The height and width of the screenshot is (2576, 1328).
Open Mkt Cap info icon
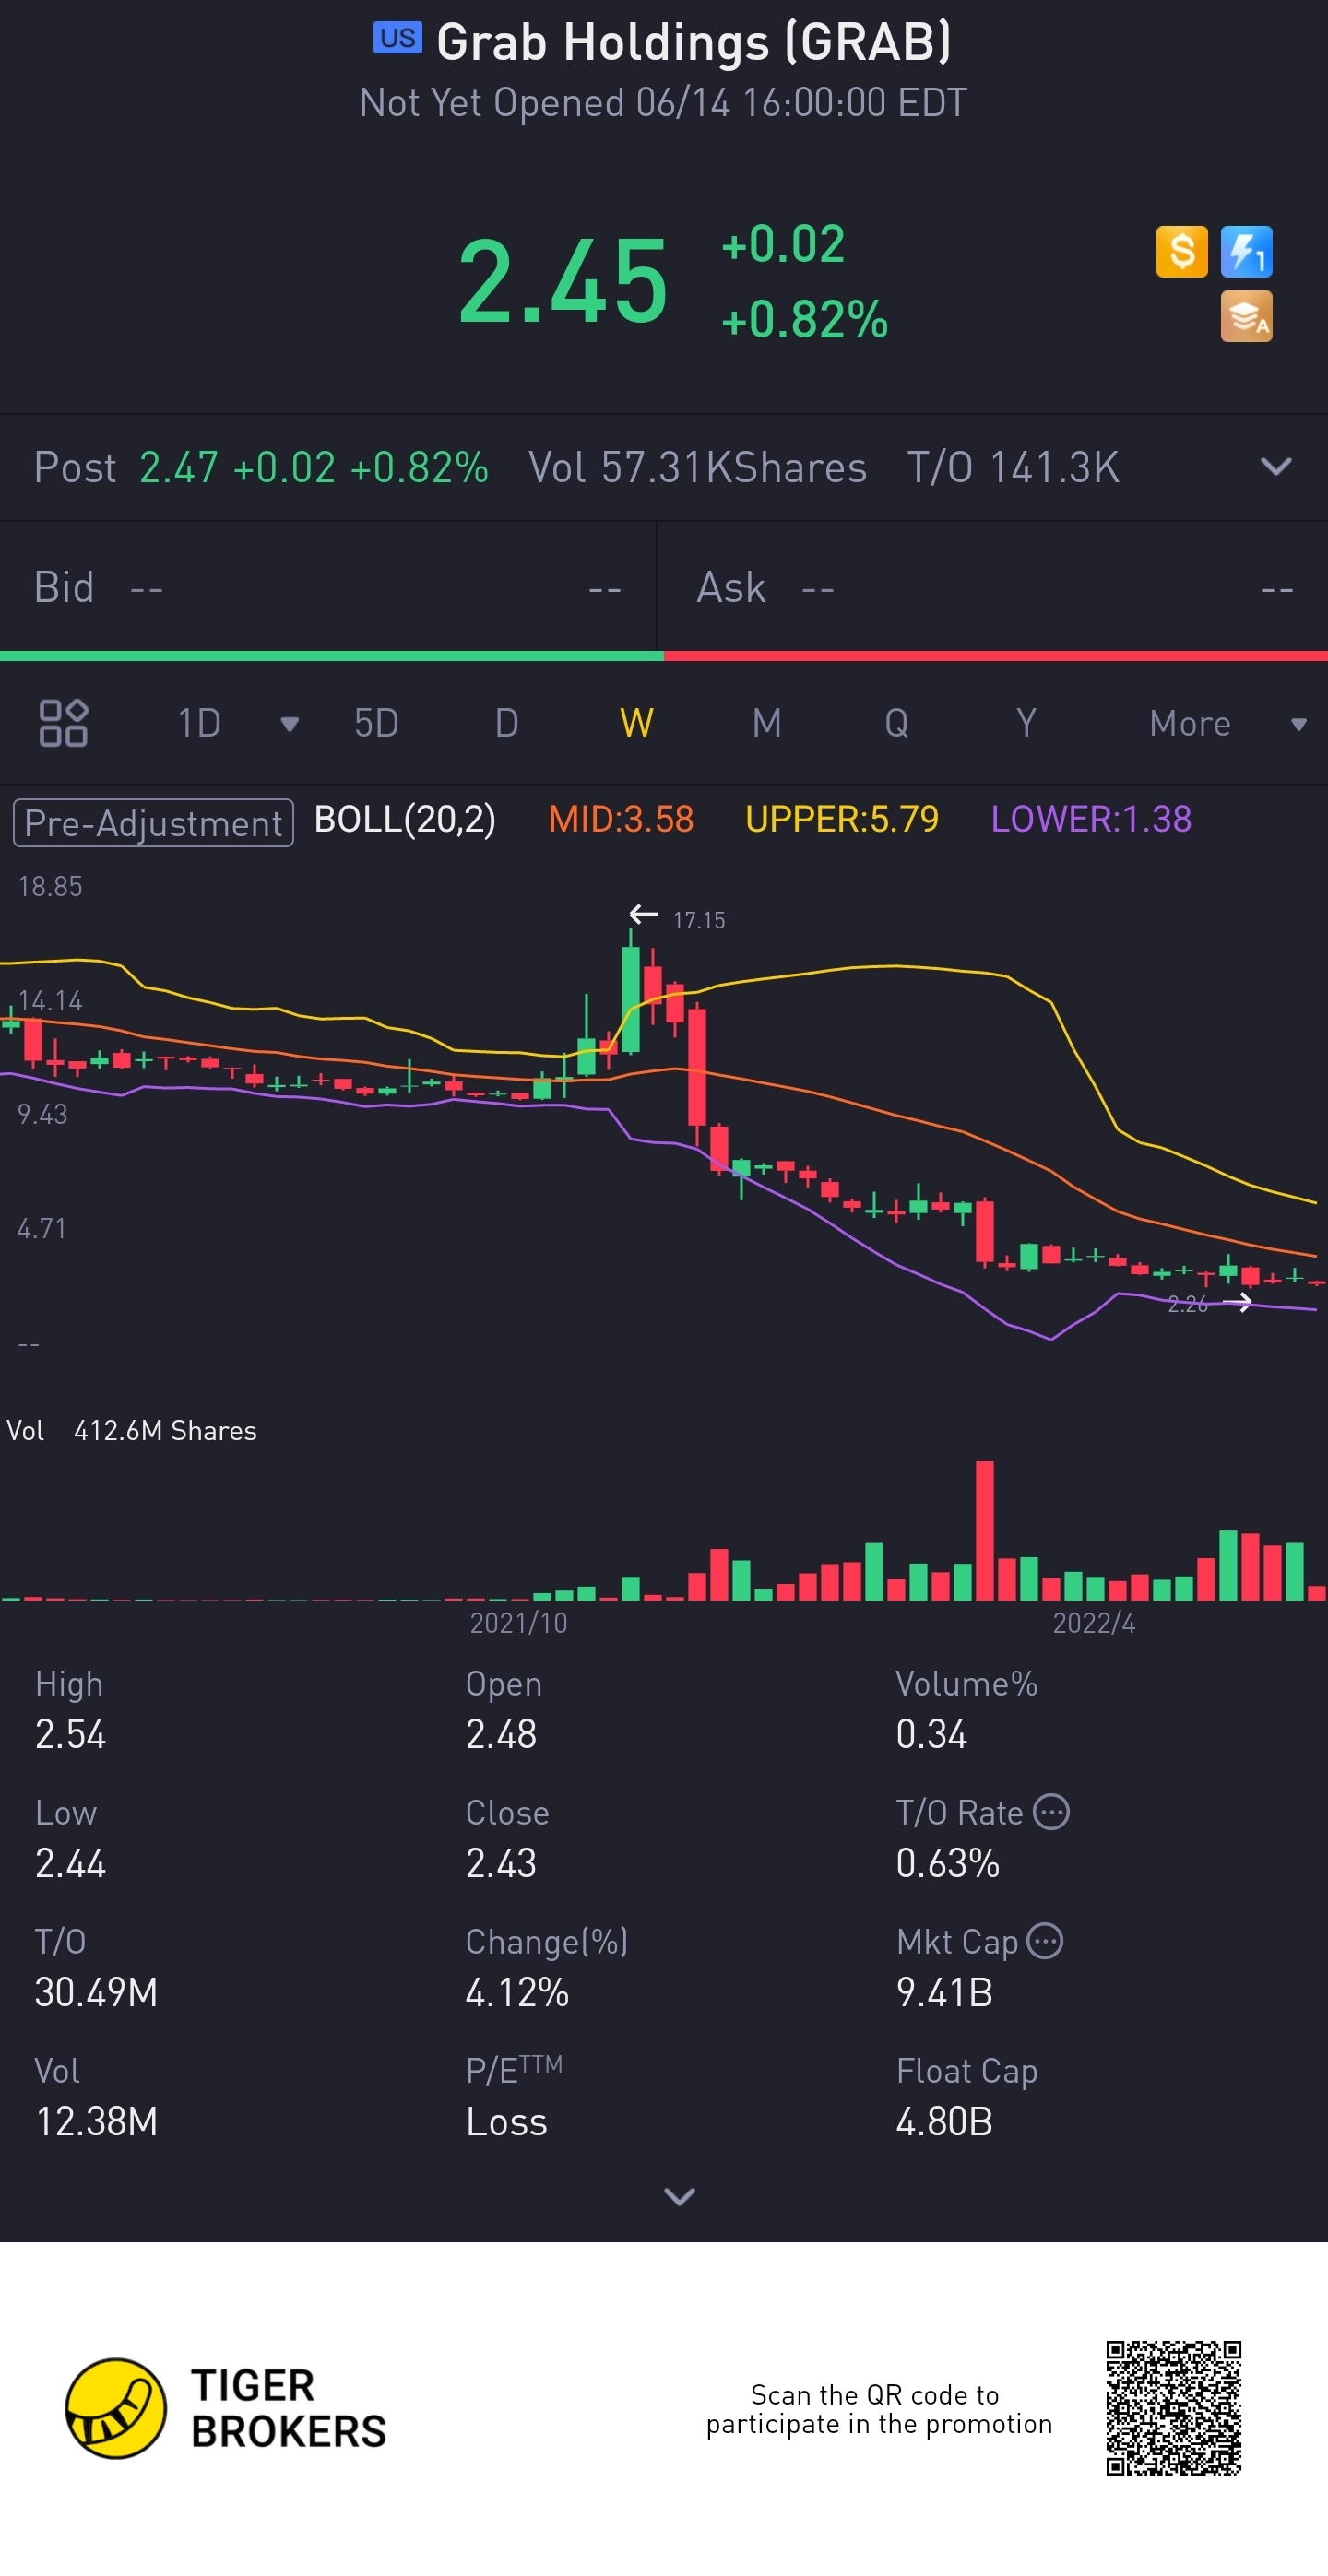1045,1941
